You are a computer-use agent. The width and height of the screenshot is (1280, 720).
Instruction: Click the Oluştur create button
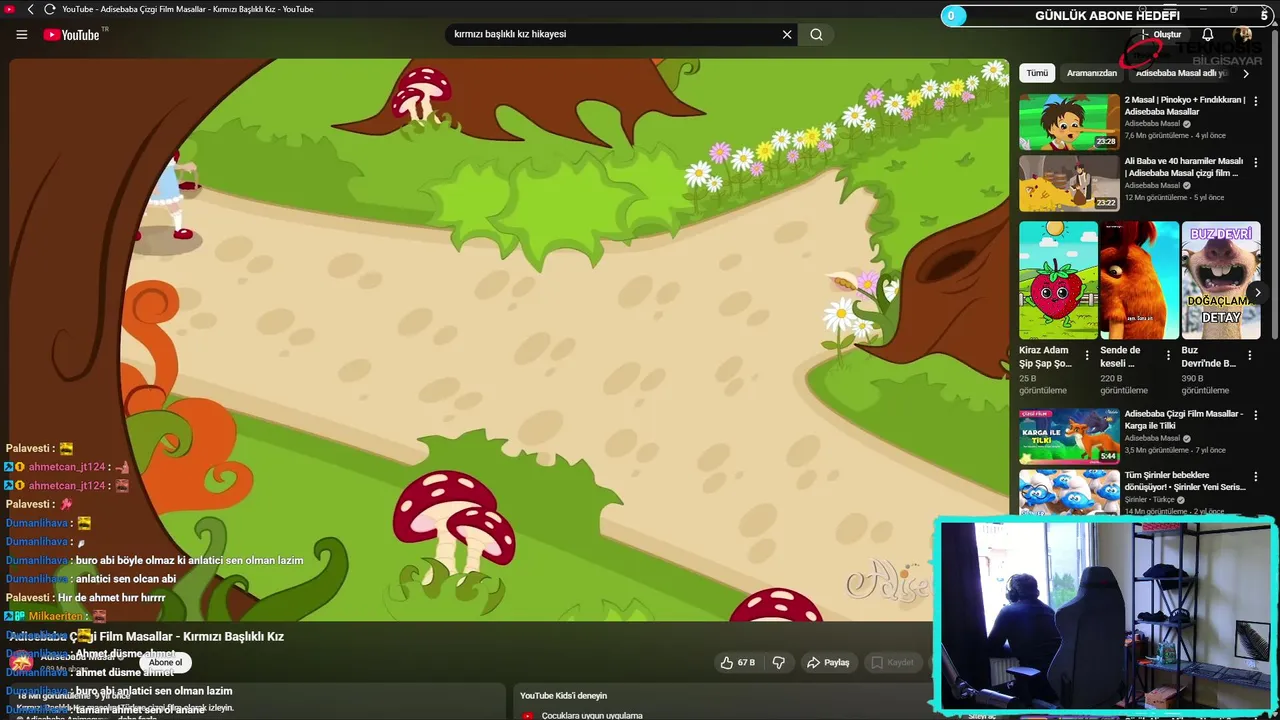tap(1161, 35)
